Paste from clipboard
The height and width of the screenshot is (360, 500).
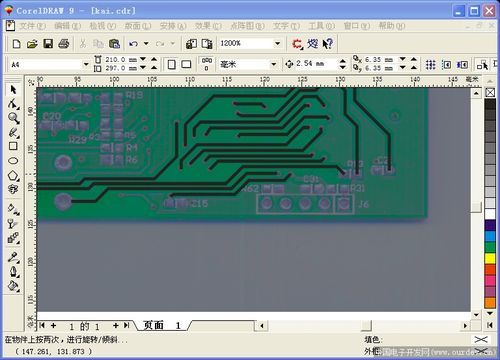coord(114,44)
